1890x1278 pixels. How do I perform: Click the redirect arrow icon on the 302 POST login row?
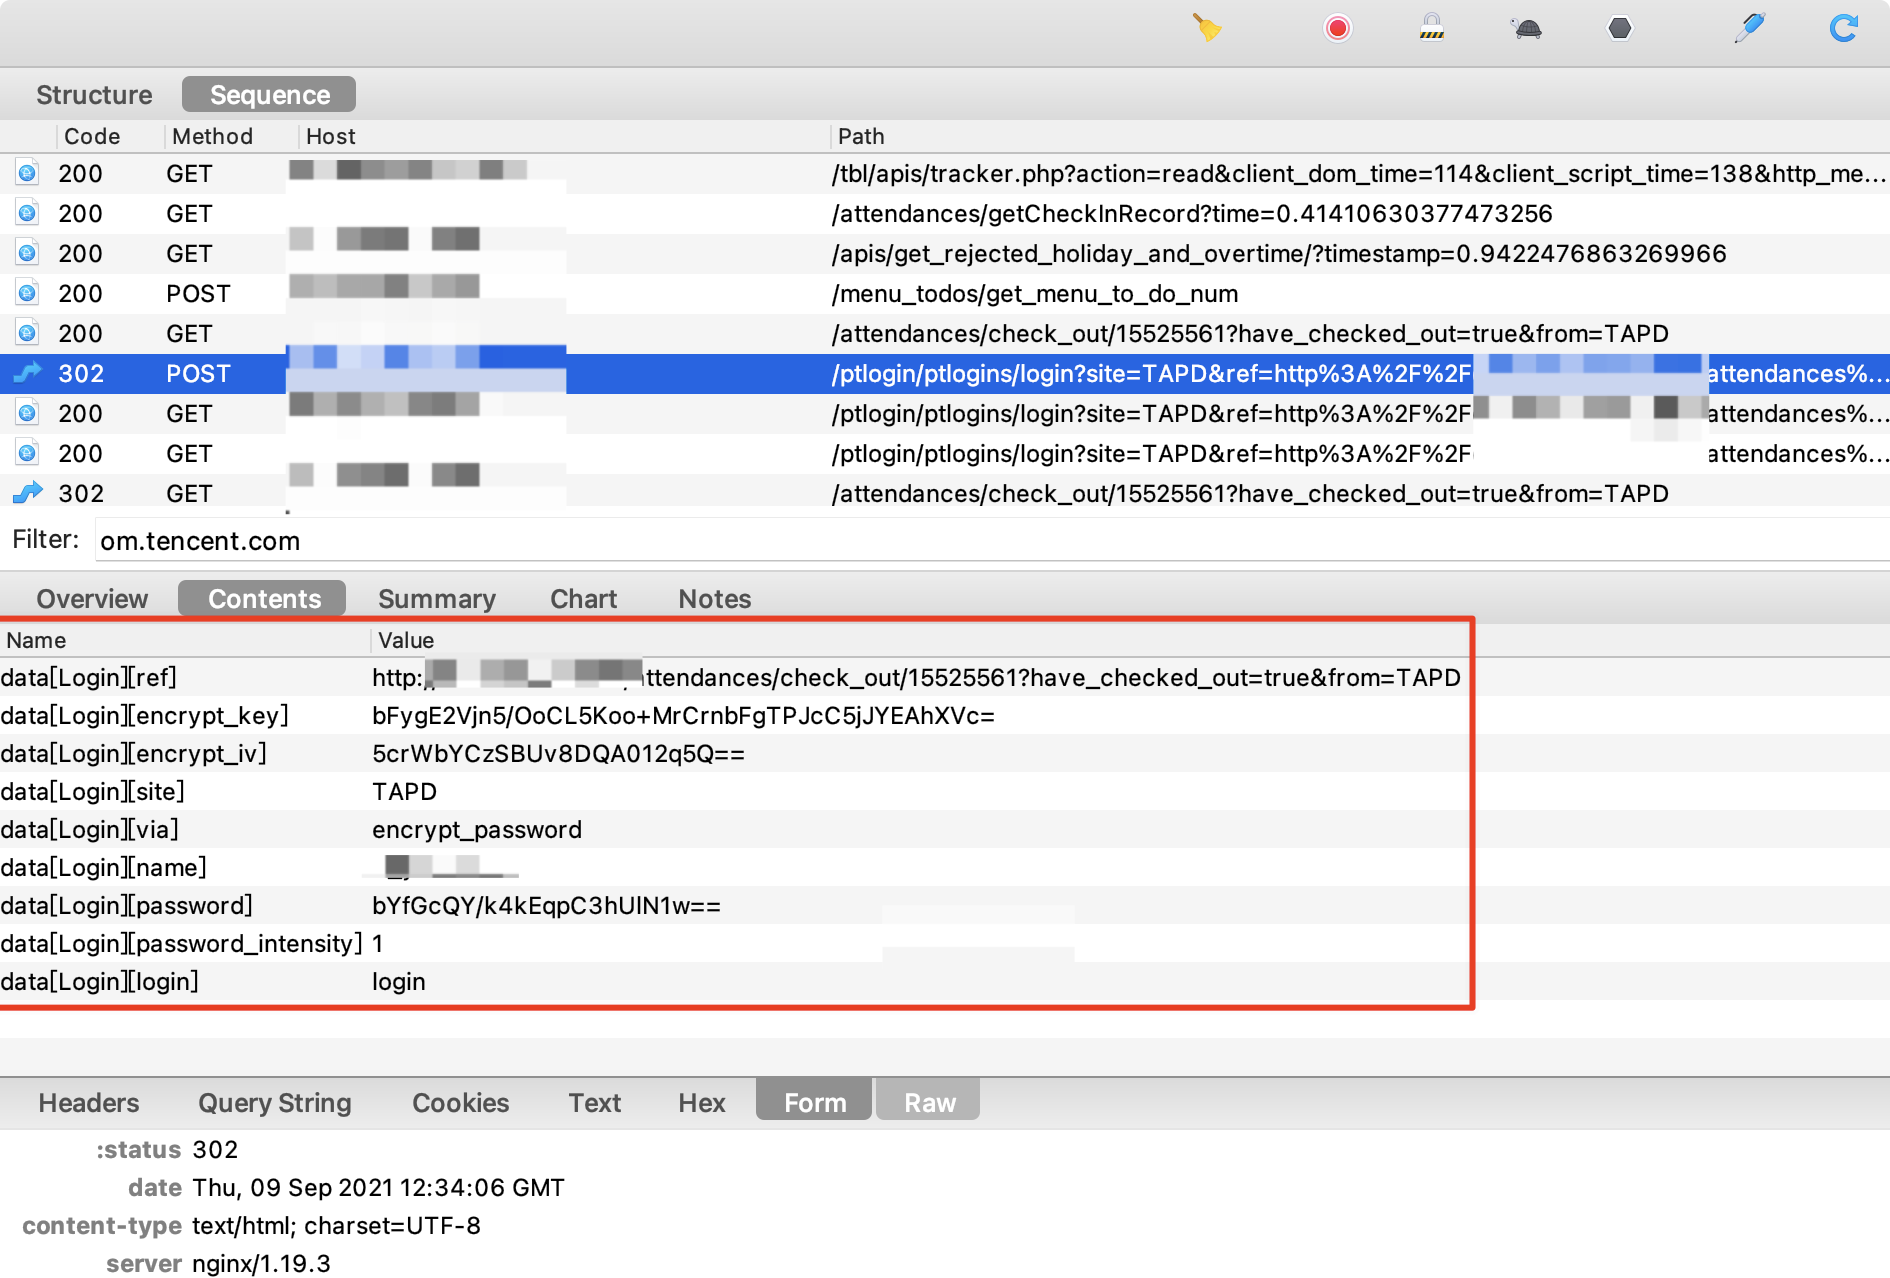(26, 373)
